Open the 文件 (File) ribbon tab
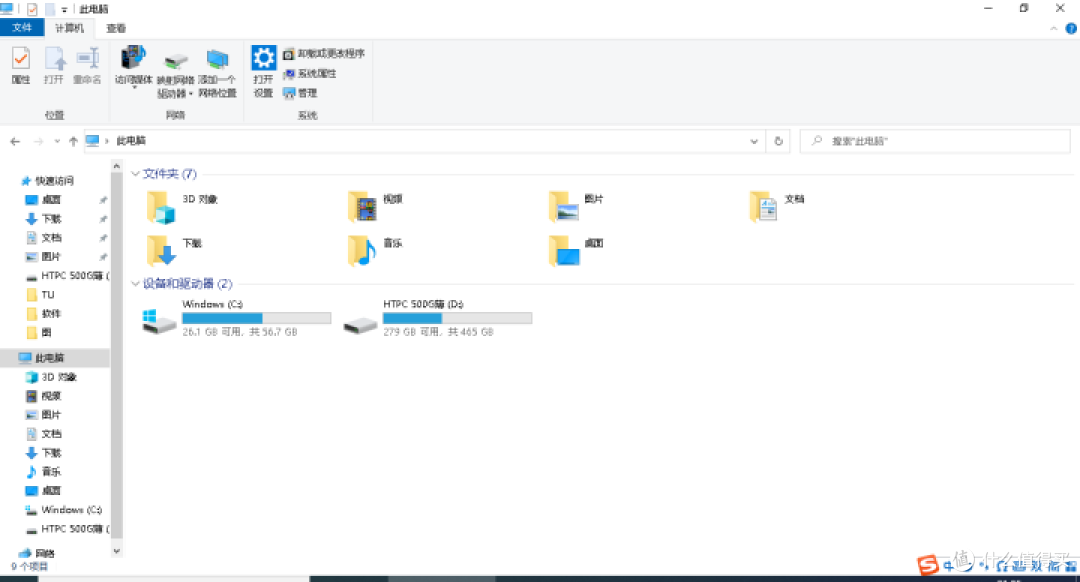Viewport: 1080px width, 582px height. (22, 28)
